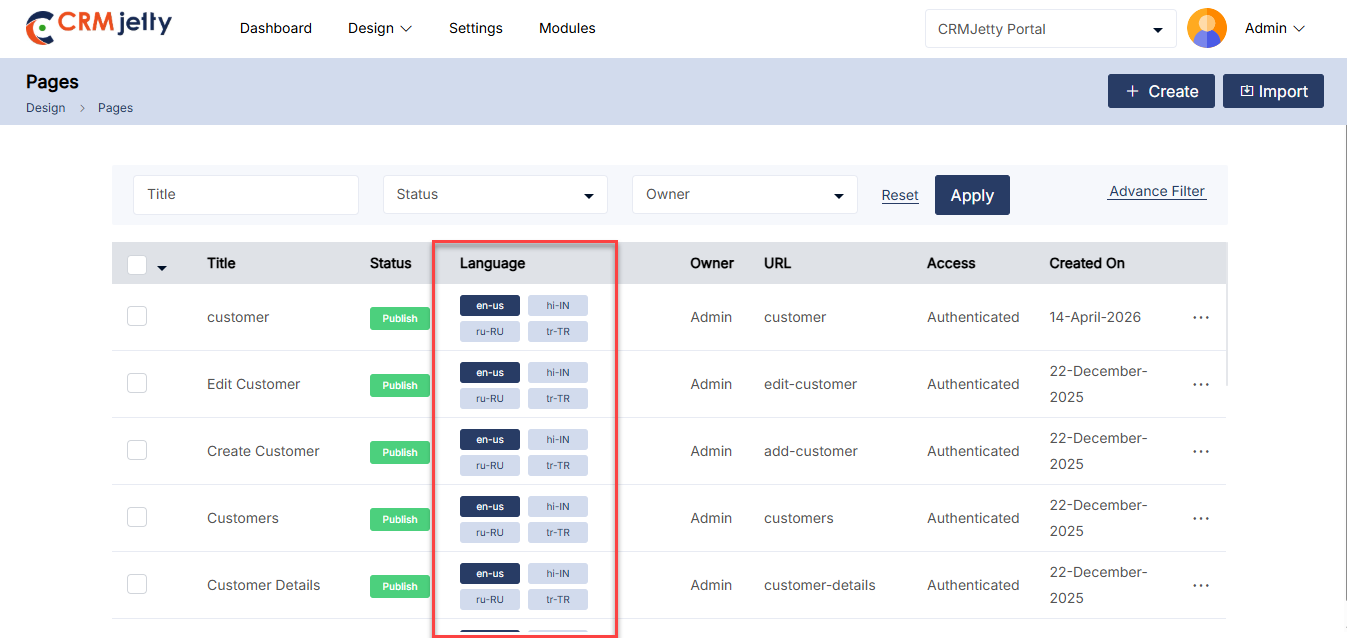
Task: Go to the Modules menu item
Action: 567,28
